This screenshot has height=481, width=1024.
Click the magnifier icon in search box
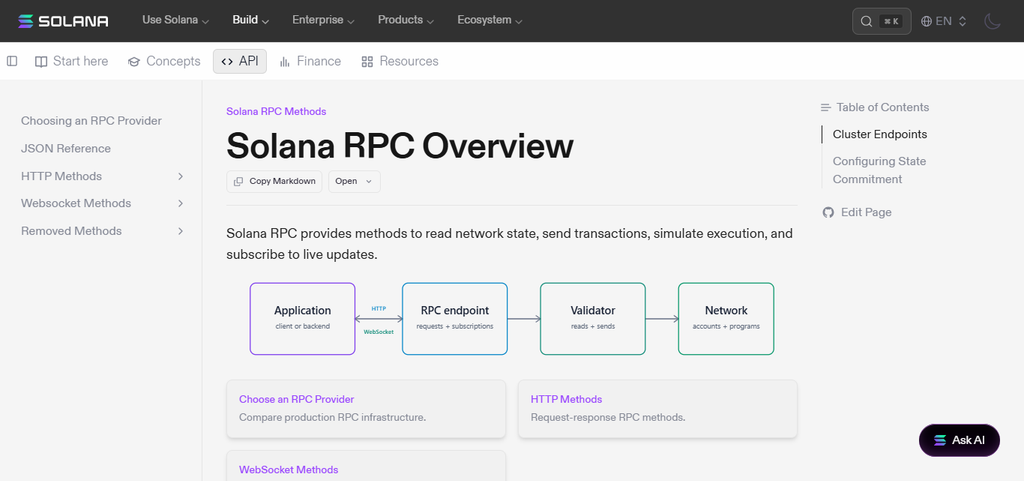coord(867,21)
